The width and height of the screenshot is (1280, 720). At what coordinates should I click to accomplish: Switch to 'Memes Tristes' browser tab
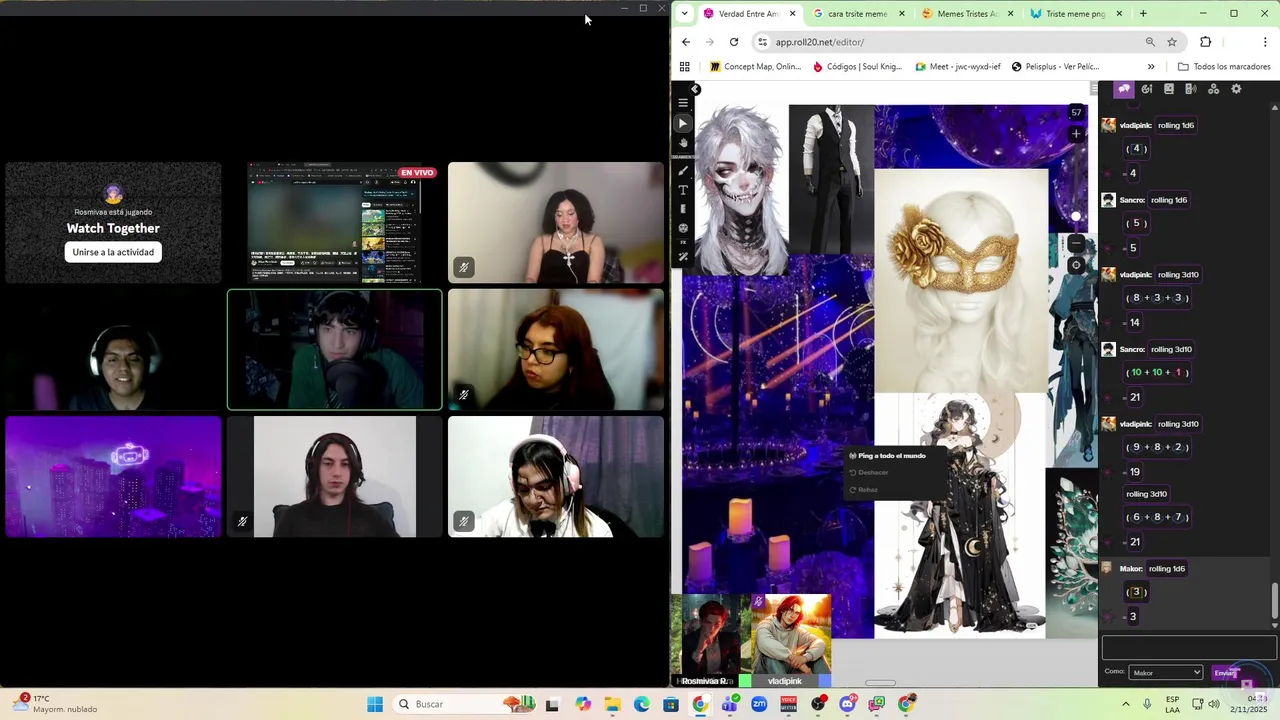point(967,14)
